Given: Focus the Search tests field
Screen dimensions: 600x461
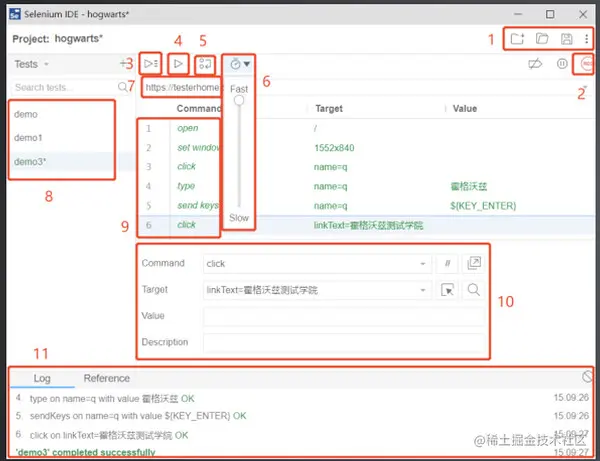Looking at the screenshot, I should [x=64, y=87].
